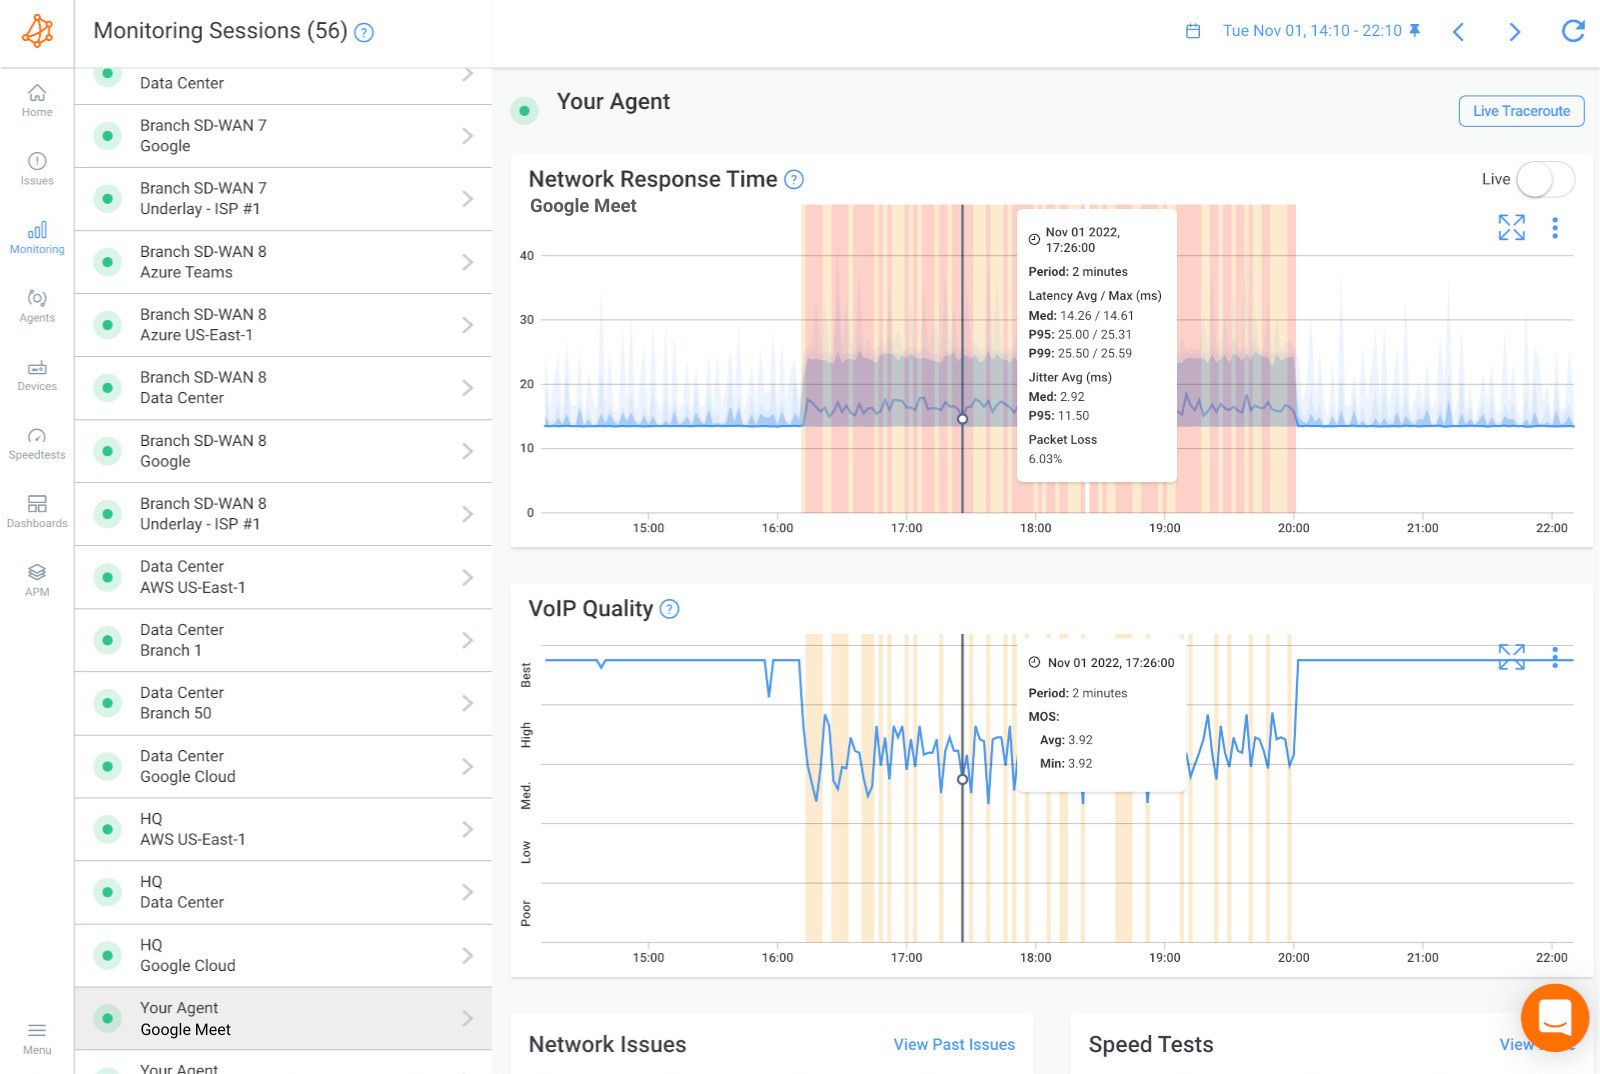
Task: Open the VoIP Quality chart options menu
Action: point(1555,658)
